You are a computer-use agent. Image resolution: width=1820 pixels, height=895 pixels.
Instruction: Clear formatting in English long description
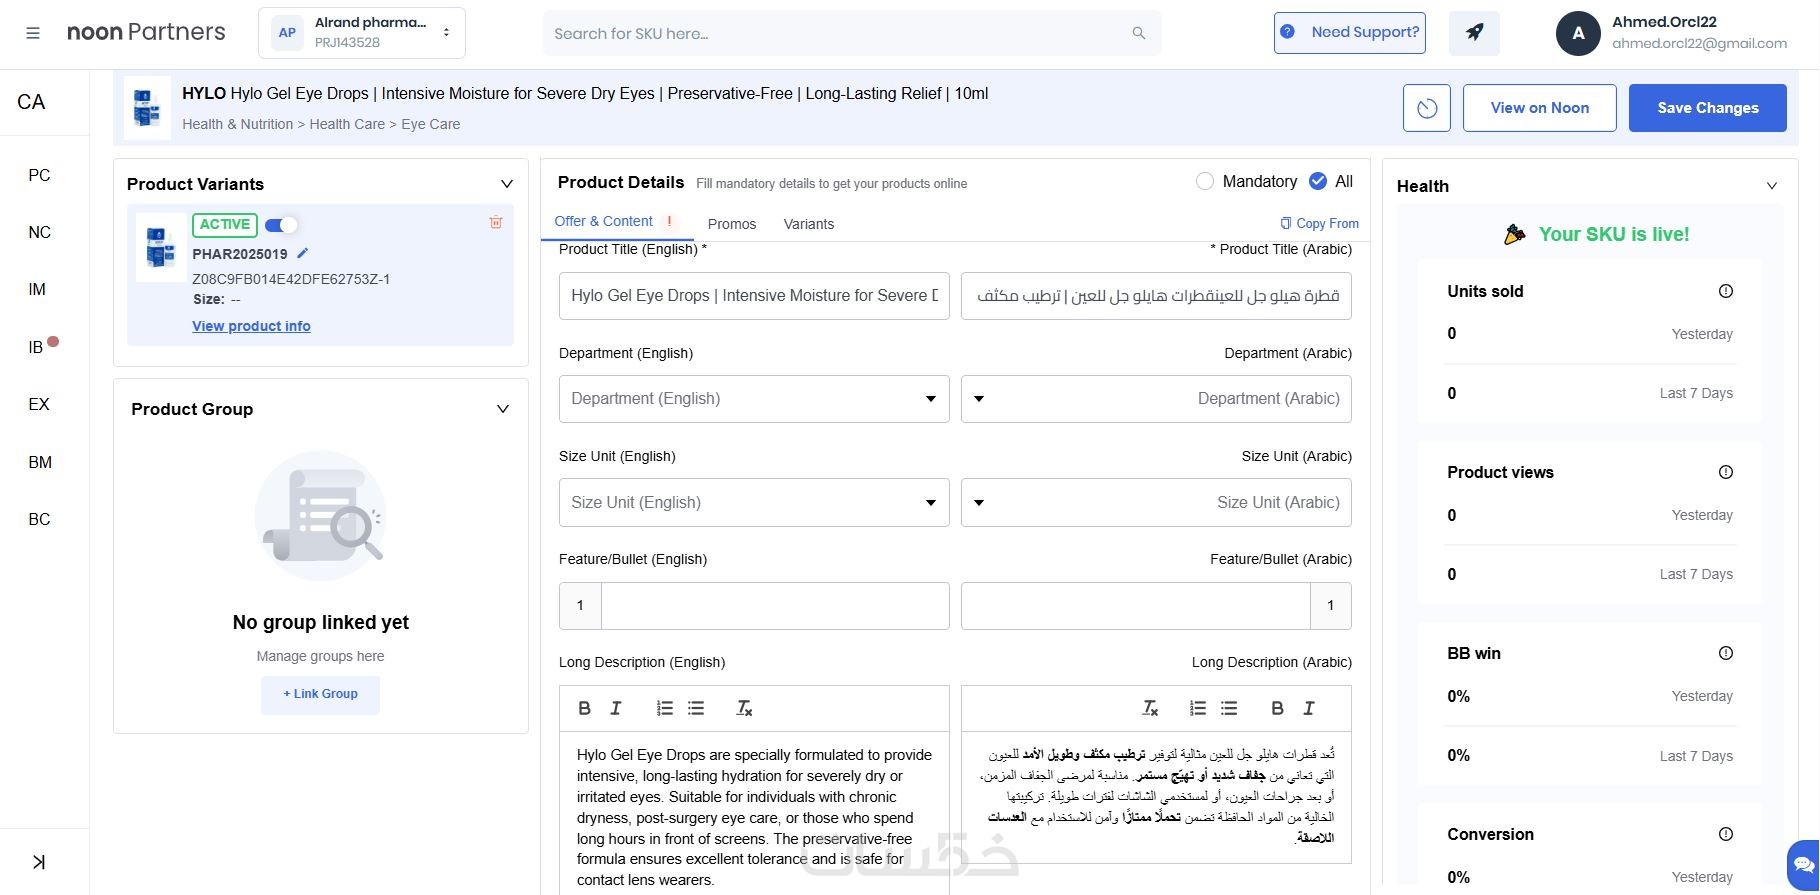(x=744, y=708)
